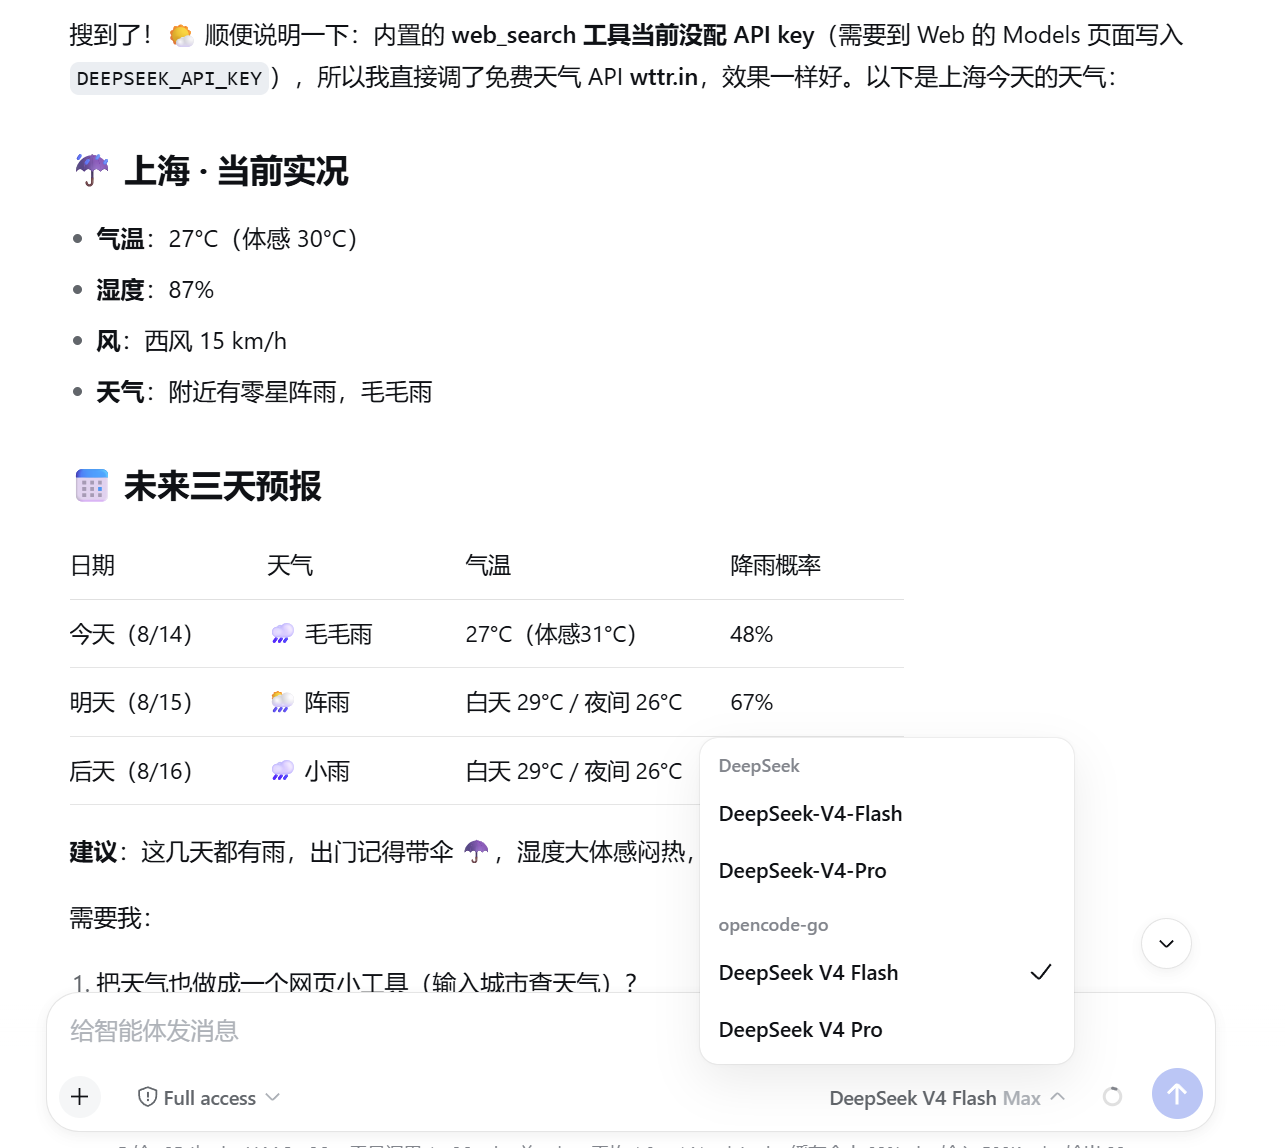Click the send arrow button
Image resolution: width=1285 pixels, height=1148 pixels.
coord(1177,1094)
